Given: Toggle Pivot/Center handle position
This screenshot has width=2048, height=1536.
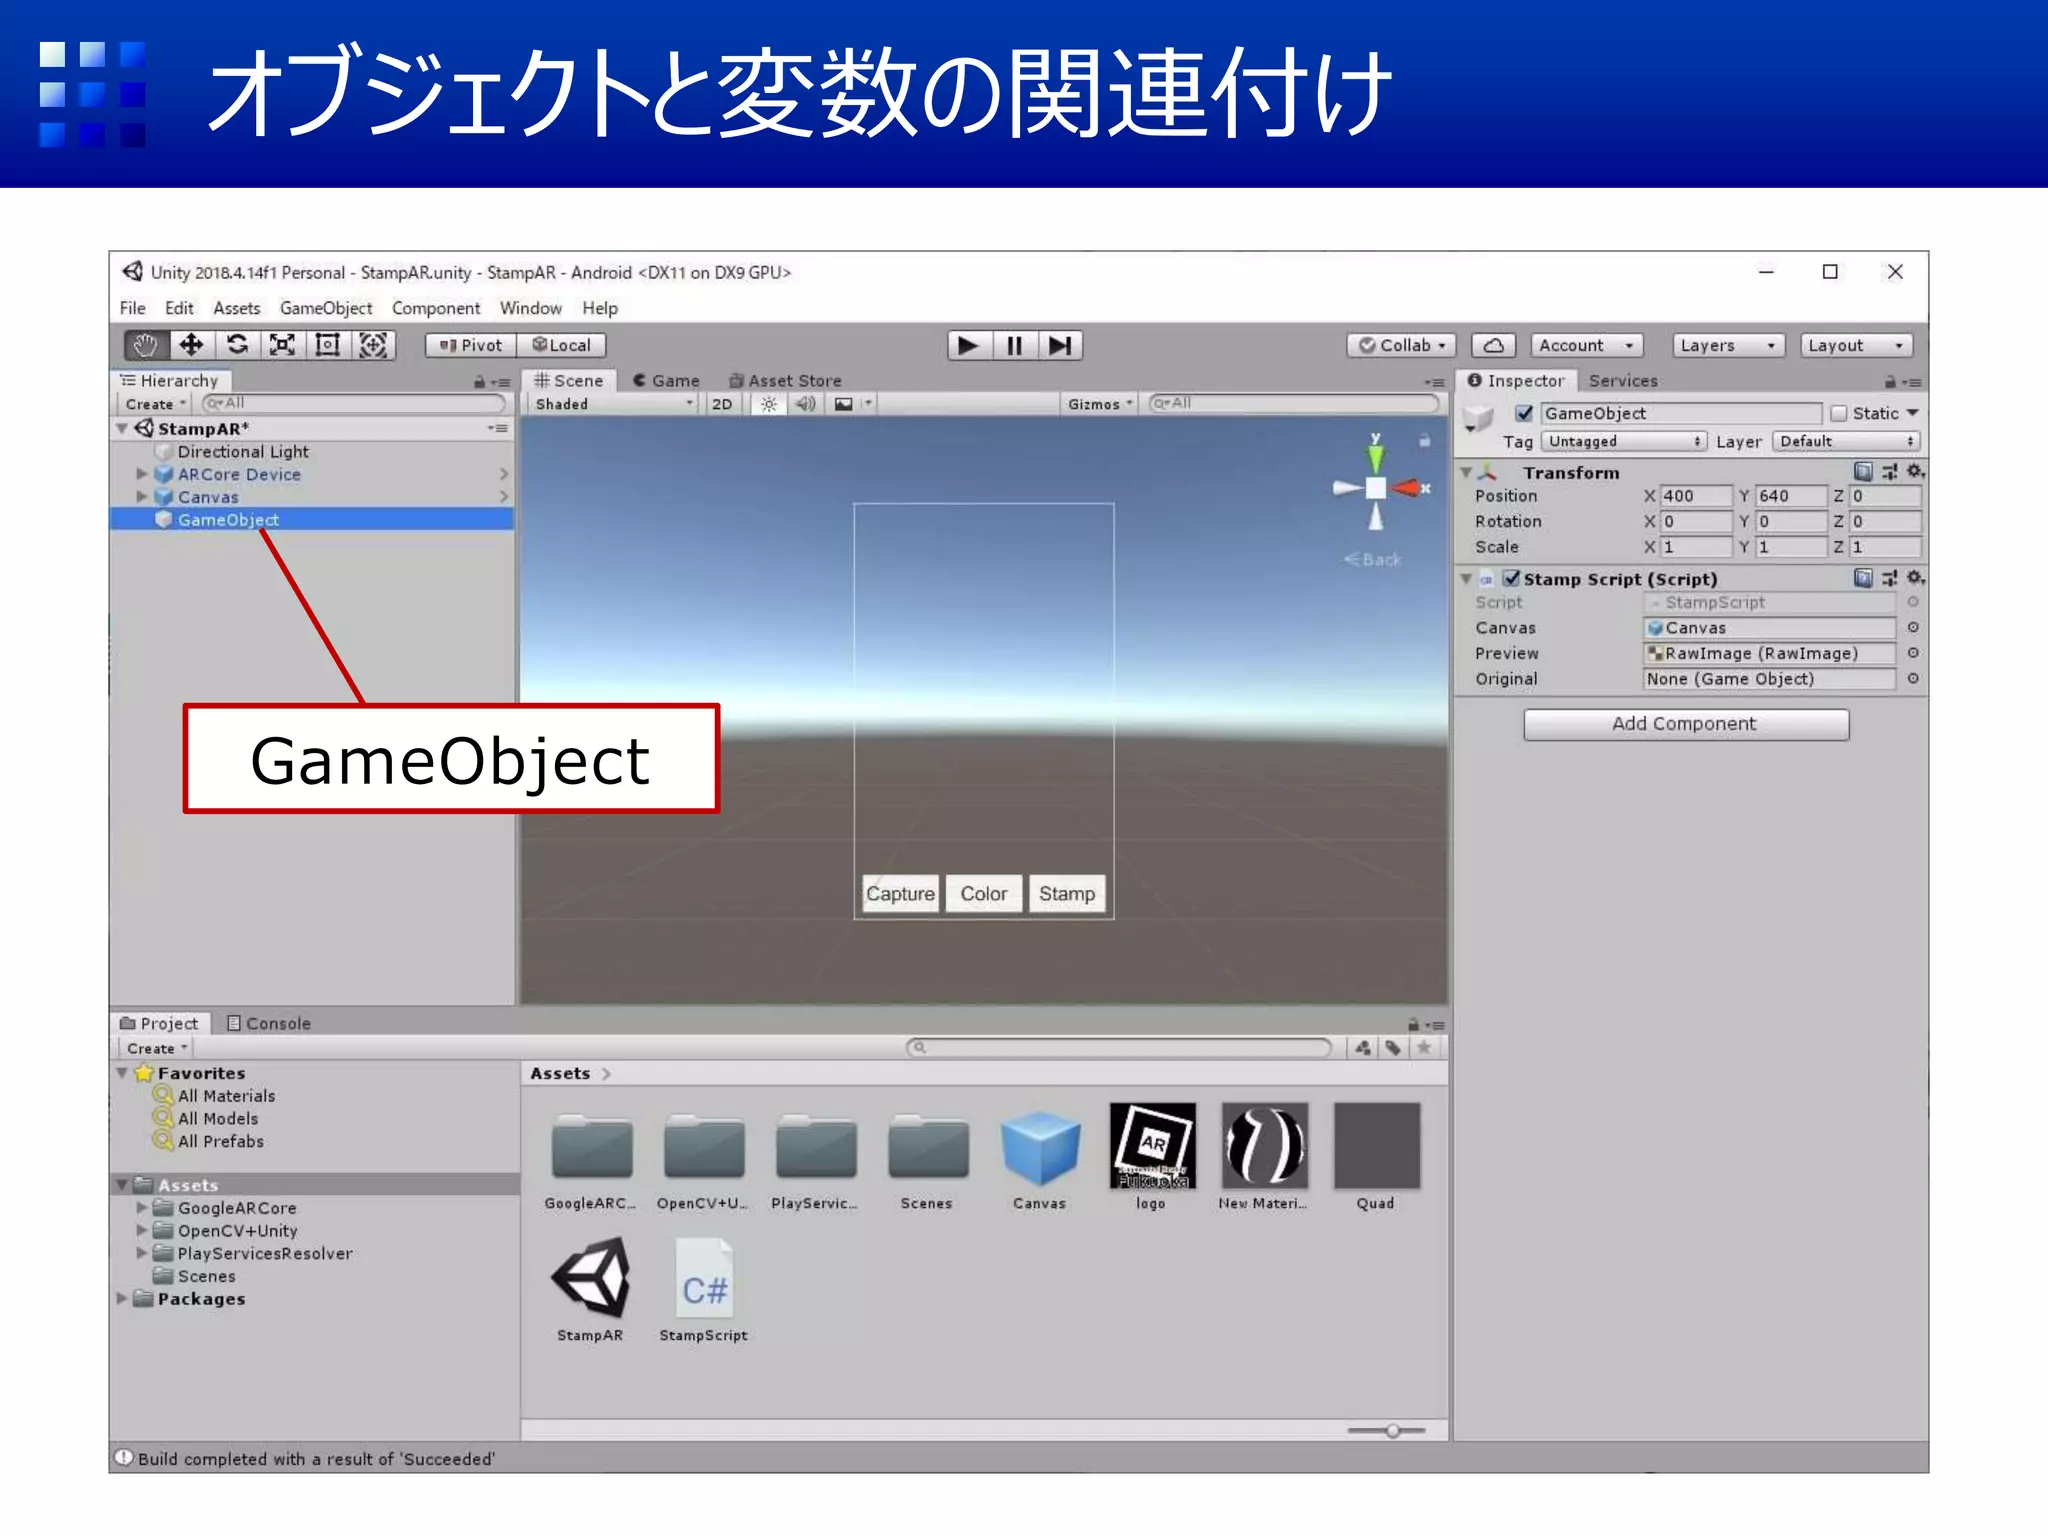Looking at the screenshot, I should 471,346.
